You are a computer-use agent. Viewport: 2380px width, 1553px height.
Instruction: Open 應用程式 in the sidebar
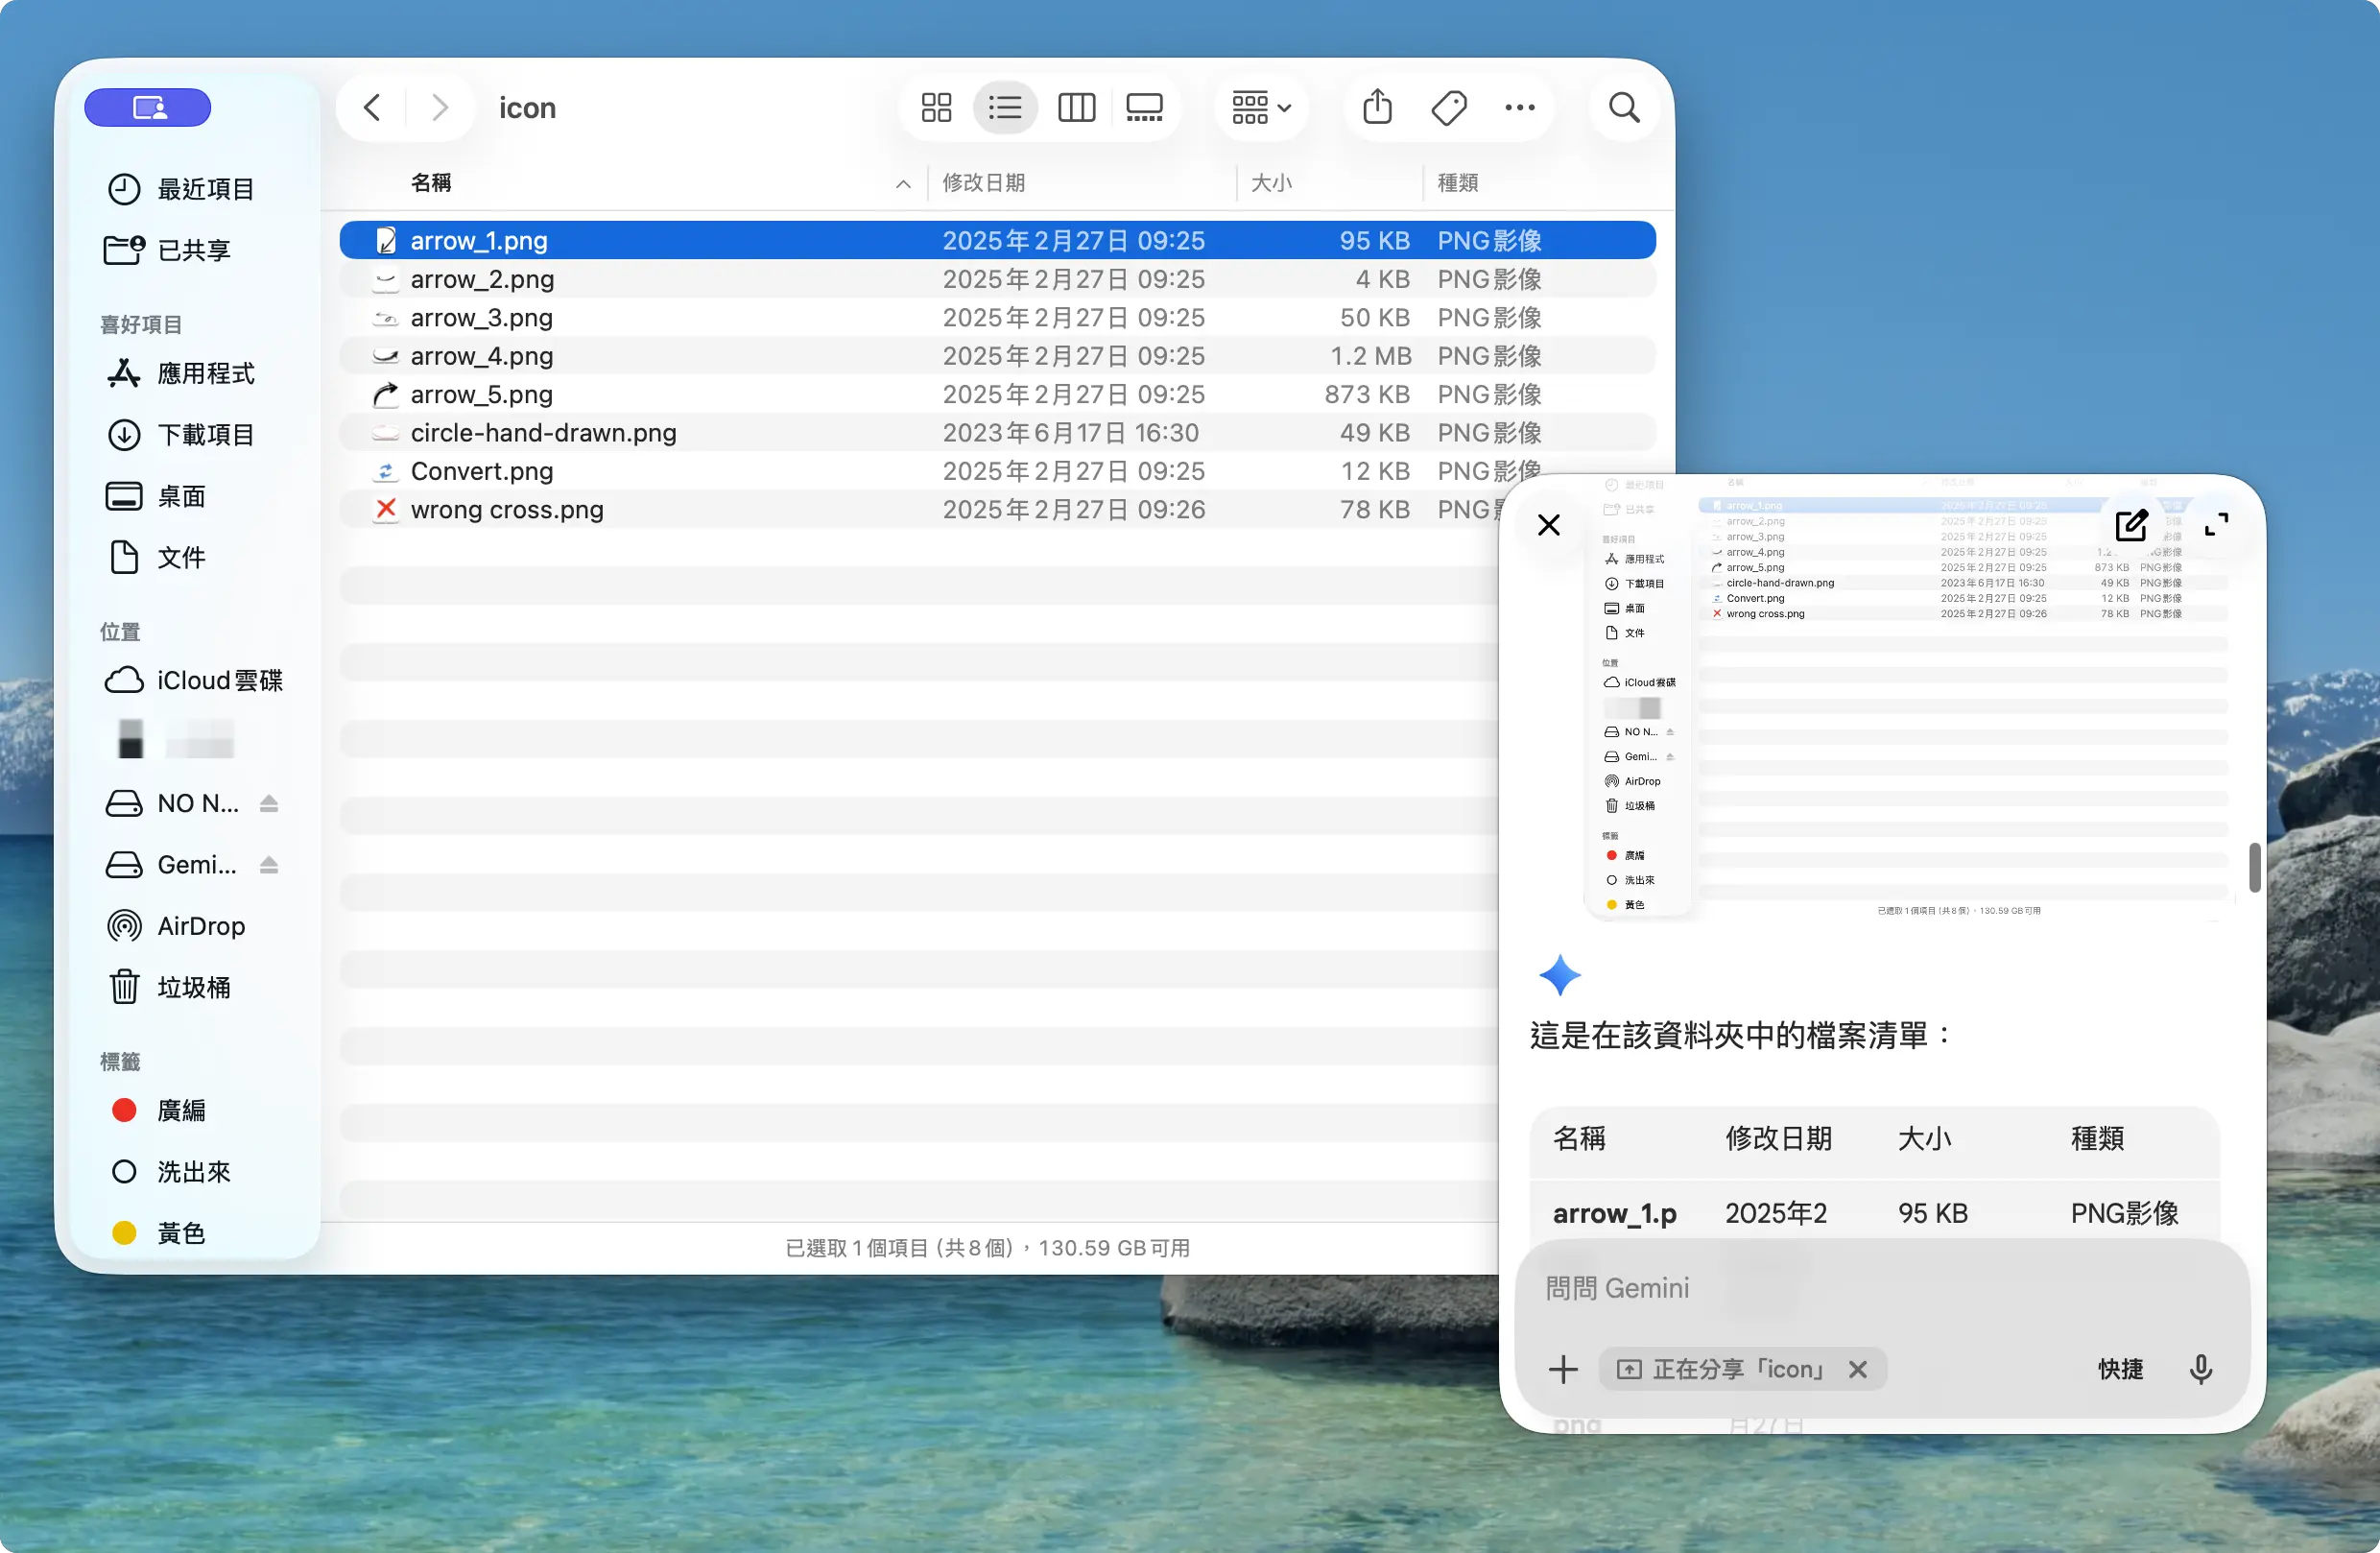181,373
